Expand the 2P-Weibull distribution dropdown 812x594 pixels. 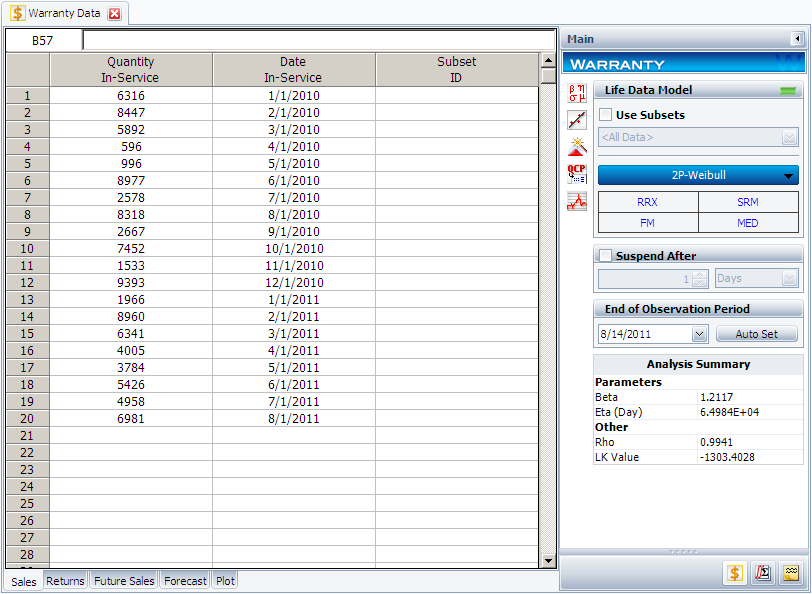790,176
